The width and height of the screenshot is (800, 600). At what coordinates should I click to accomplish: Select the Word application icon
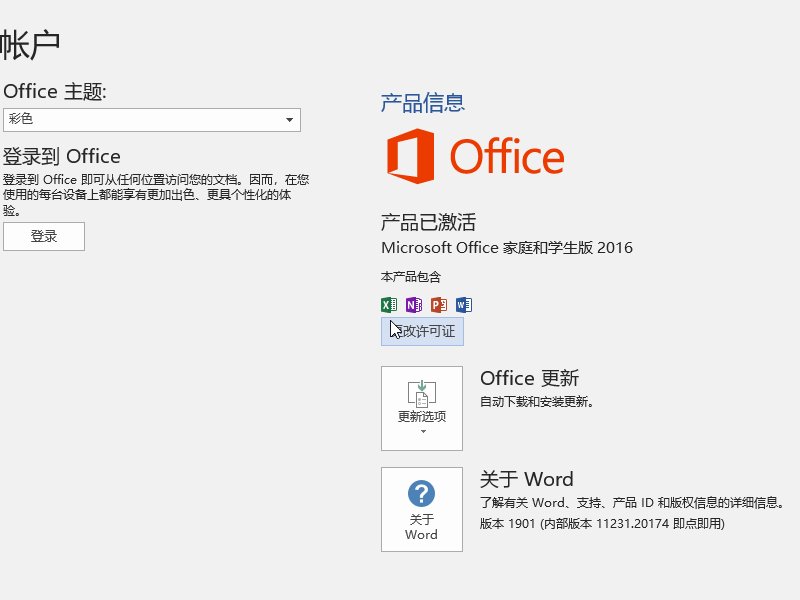point(462,304)
